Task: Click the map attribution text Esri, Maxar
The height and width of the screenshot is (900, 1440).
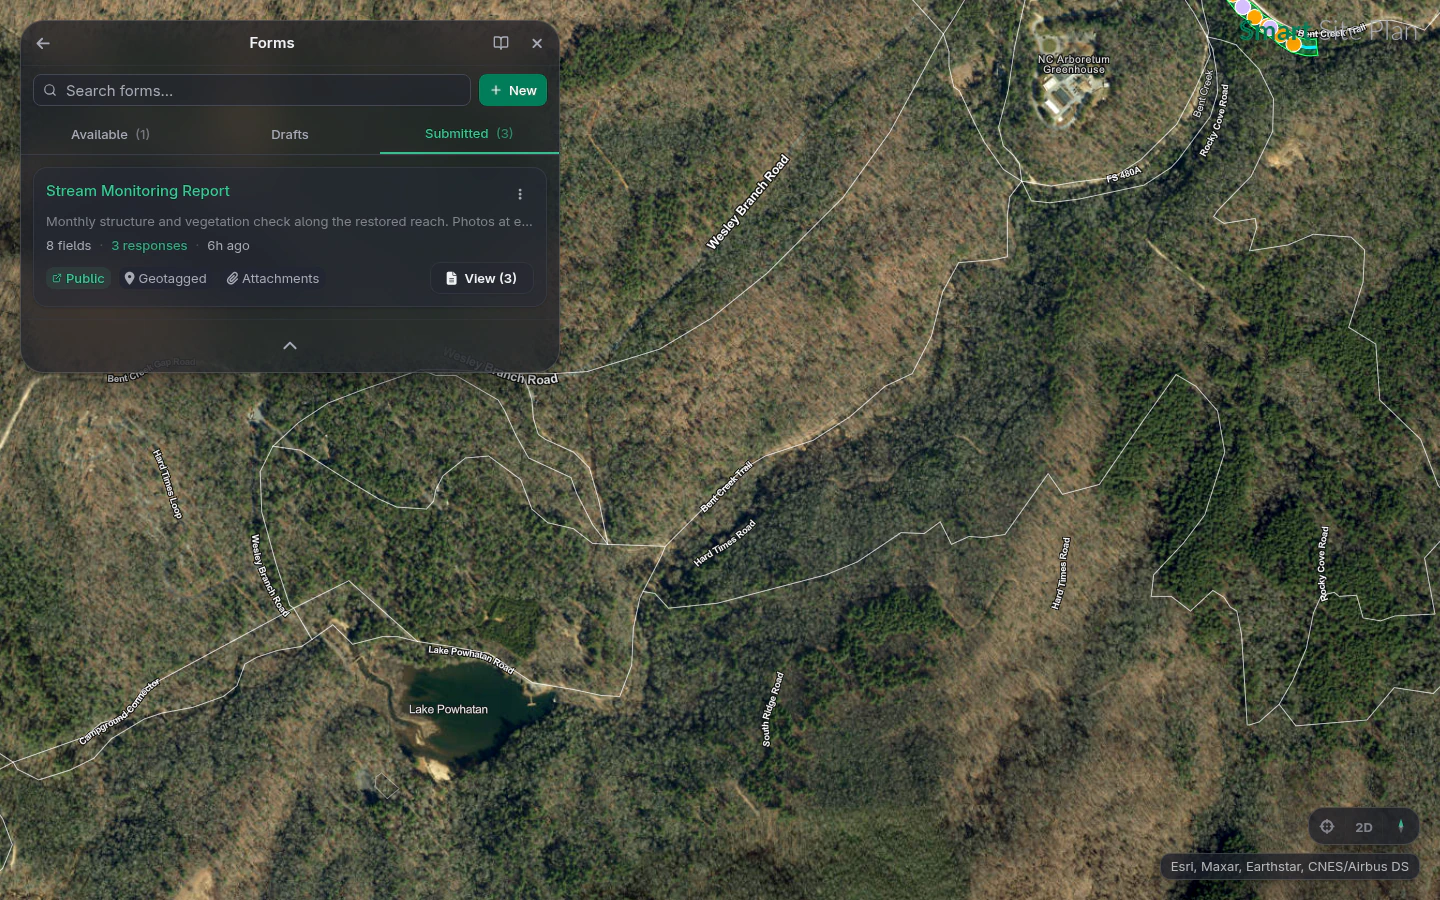Action: pos(1290,867)
